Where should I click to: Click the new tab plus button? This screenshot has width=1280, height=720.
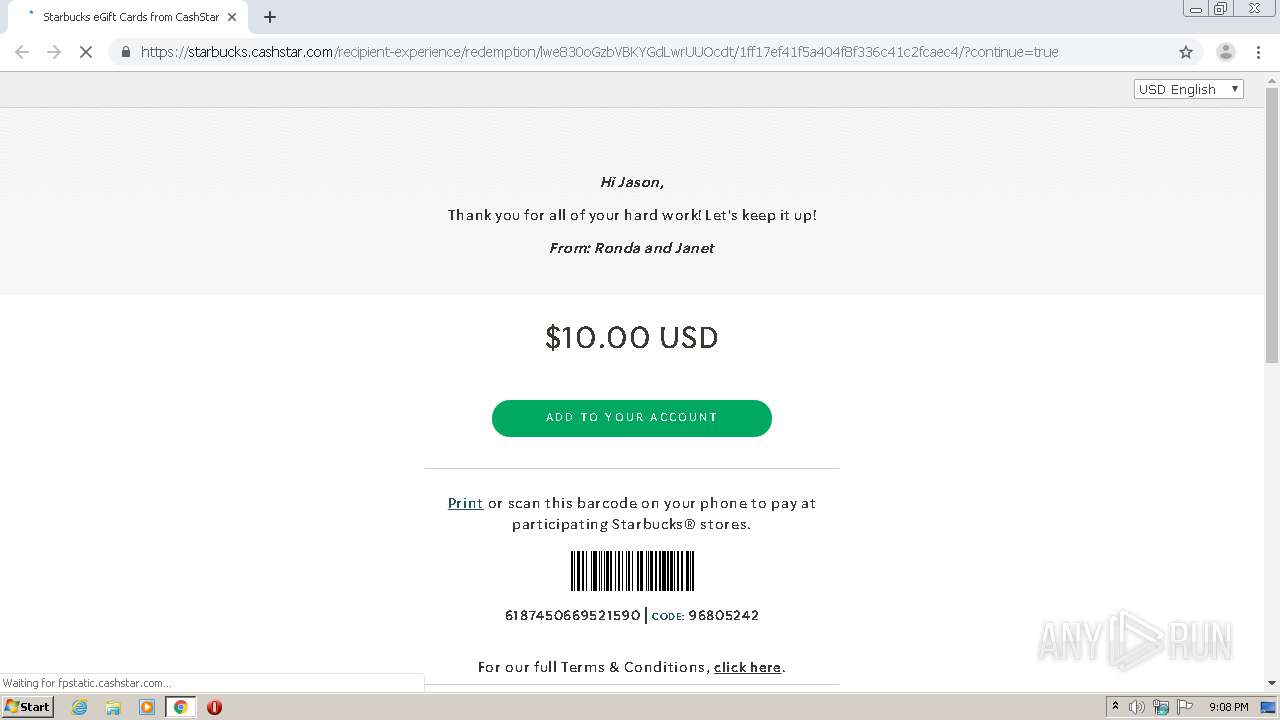pos(270,17)
